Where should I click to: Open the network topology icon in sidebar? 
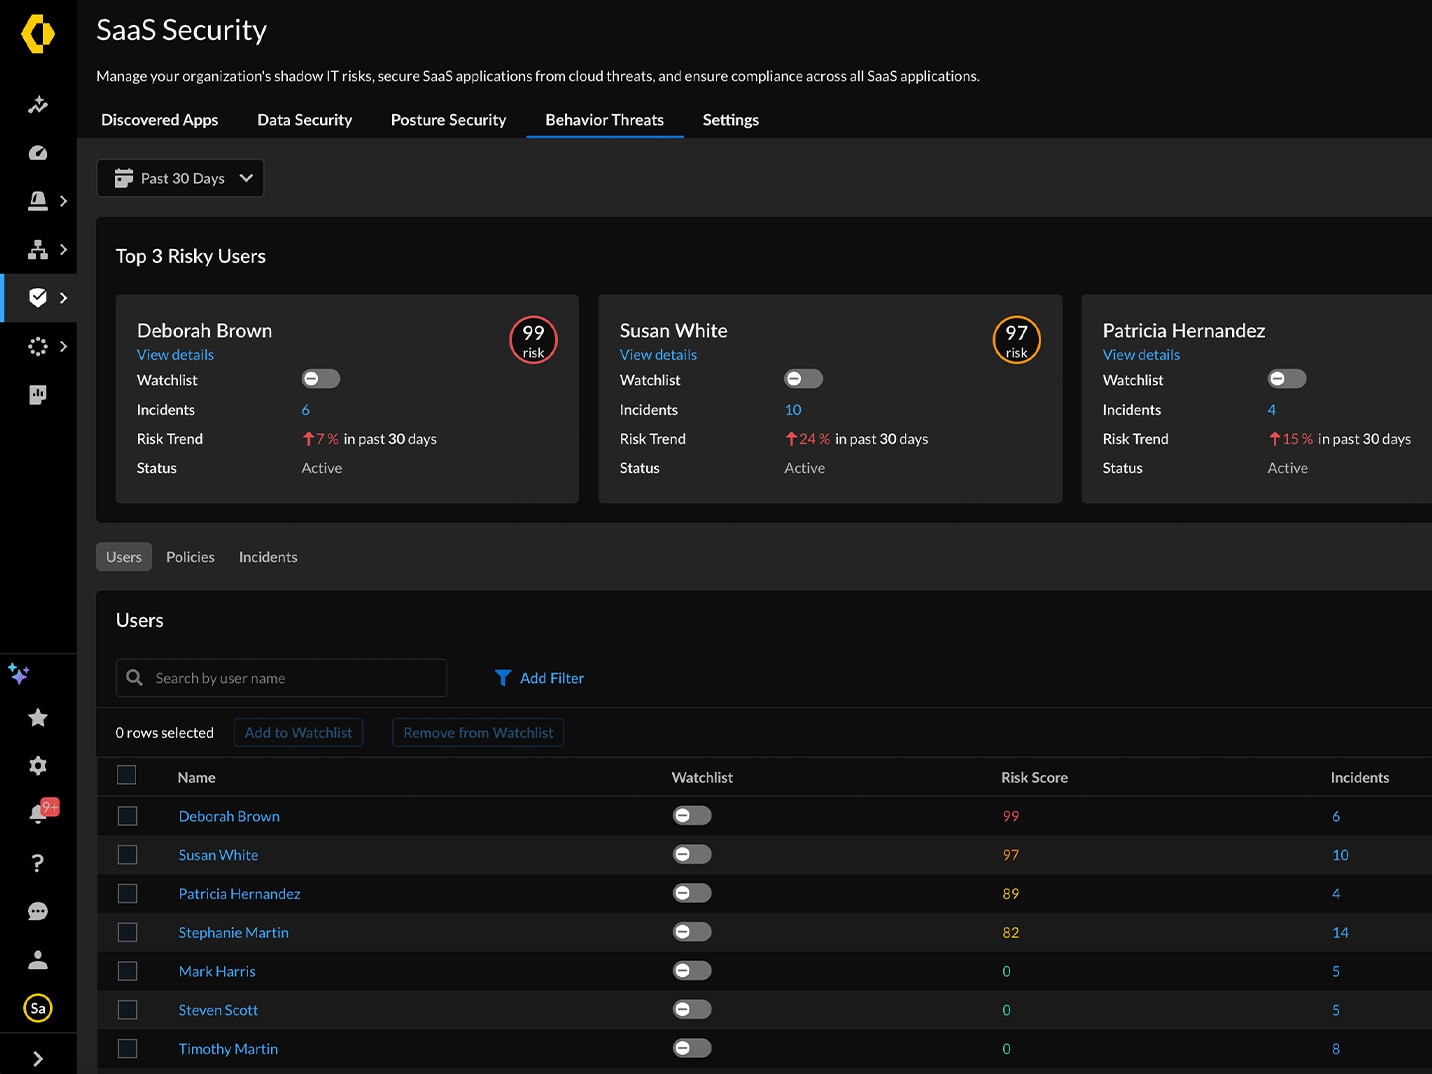click(x=38, y=249)
